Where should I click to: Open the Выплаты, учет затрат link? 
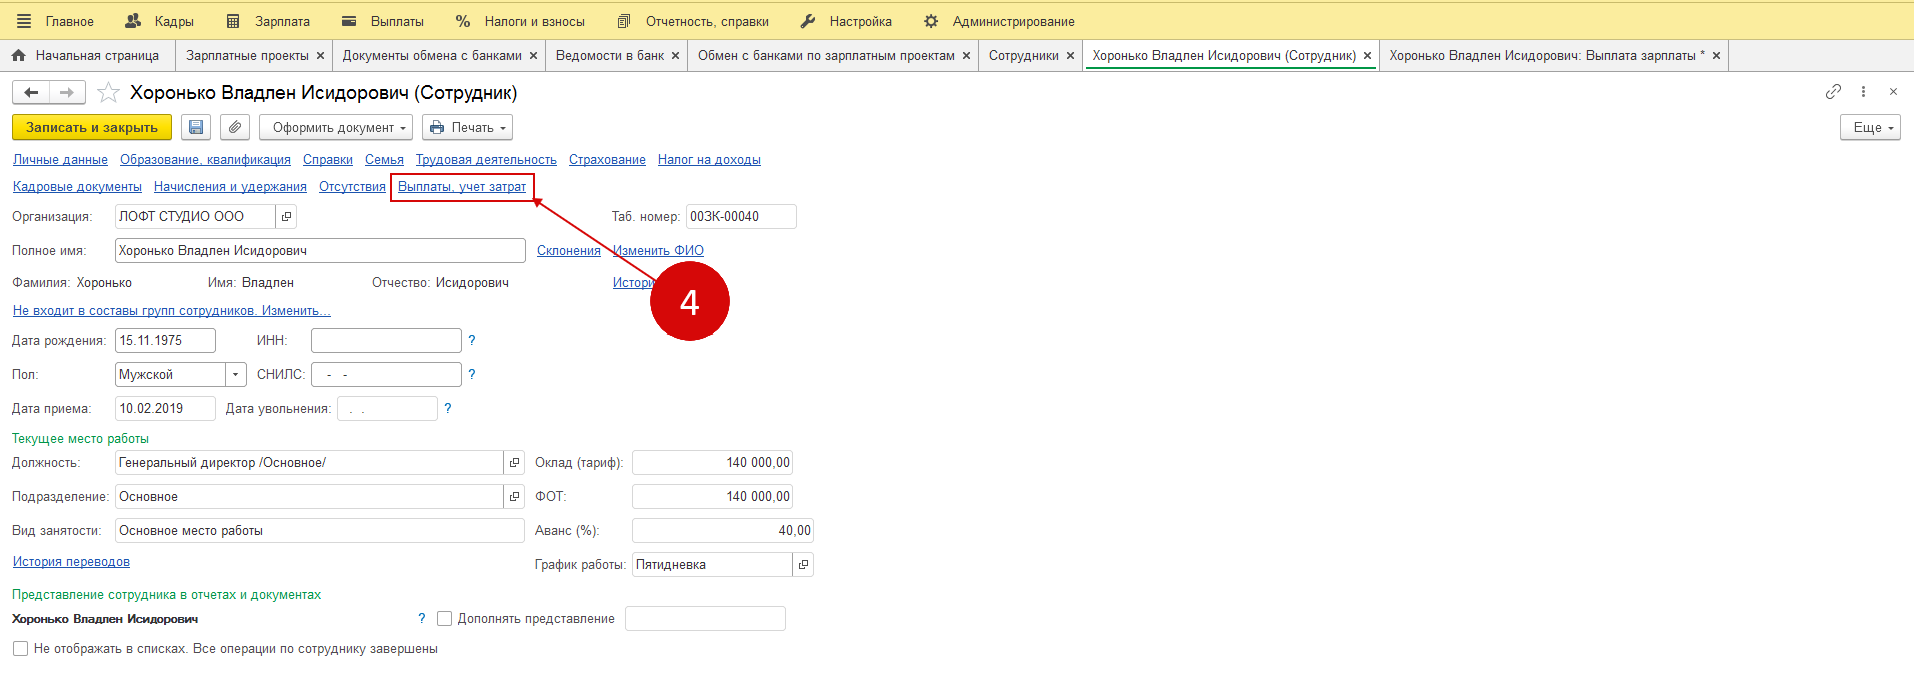(461, 187)
